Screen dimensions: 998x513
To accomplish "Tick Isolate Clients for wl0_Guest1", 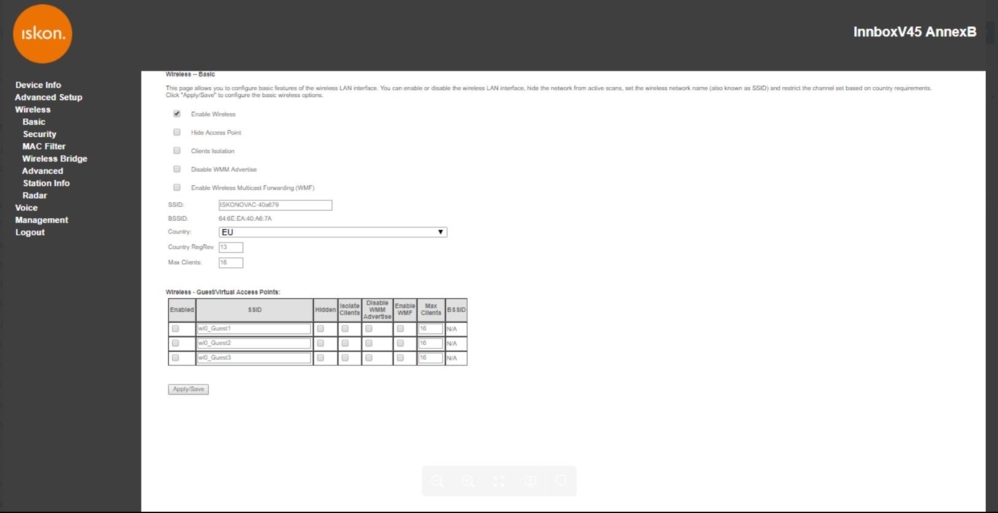I will 345,328.
